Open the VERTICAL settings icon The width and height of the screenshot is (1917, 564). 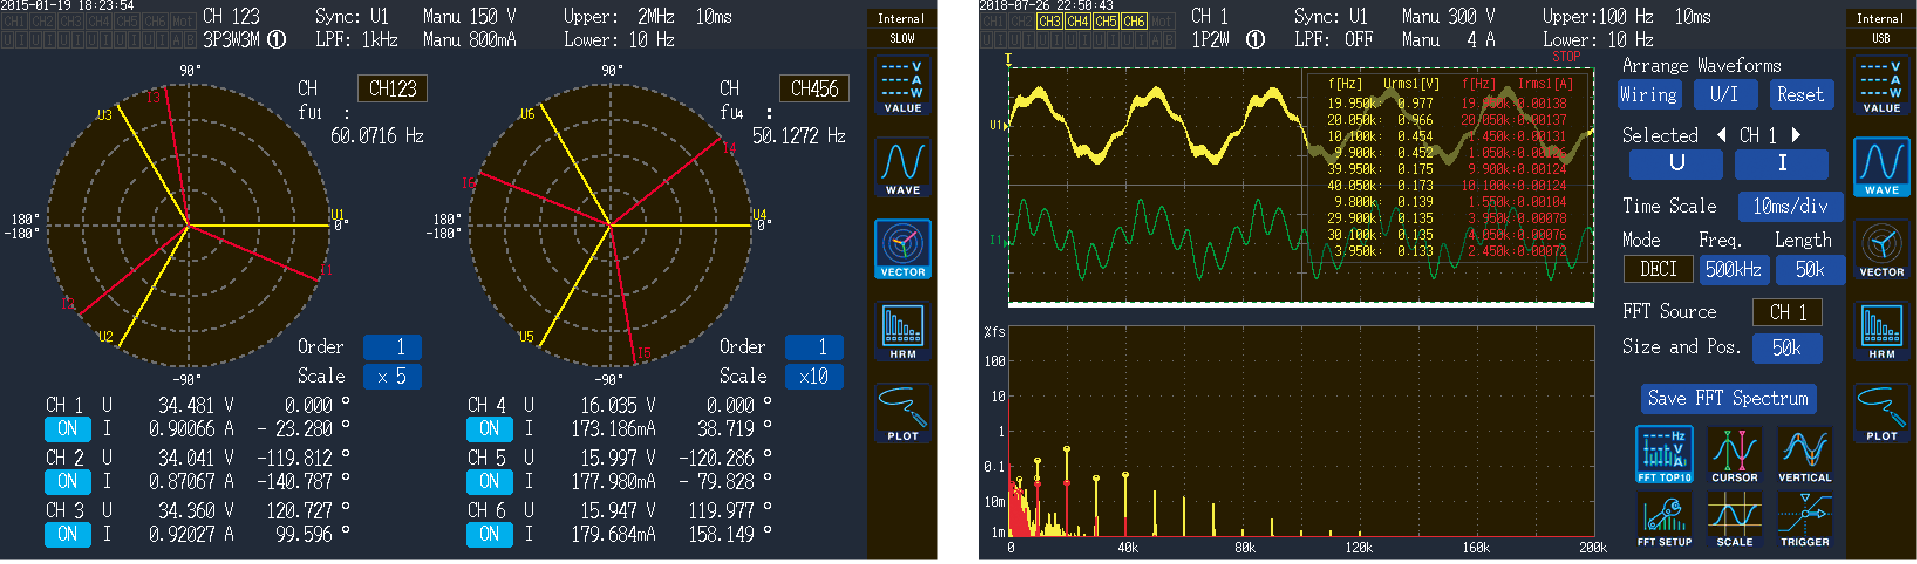1804,454
